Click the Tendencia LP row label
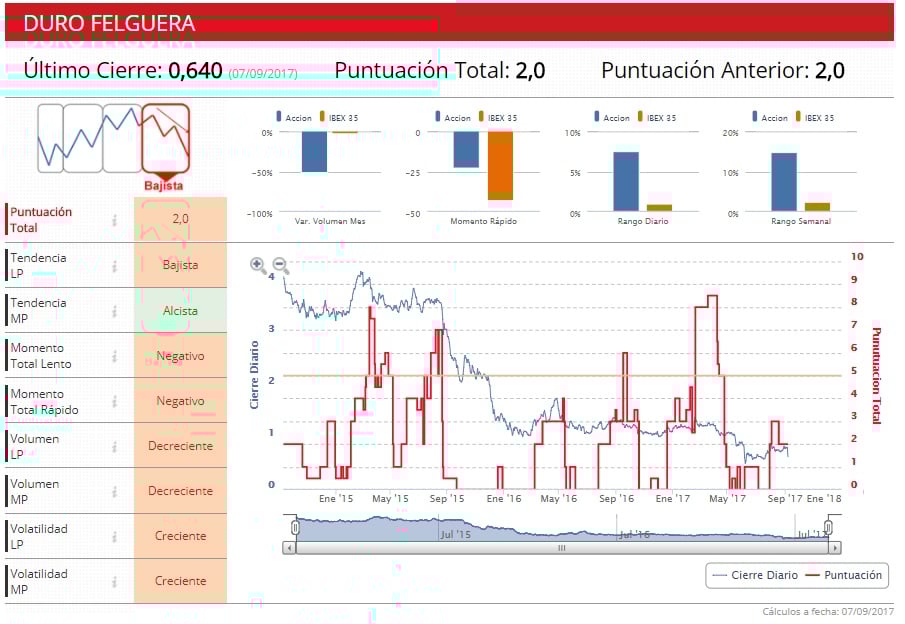This screenshot has height=624, width=905. tap(38, 266)
